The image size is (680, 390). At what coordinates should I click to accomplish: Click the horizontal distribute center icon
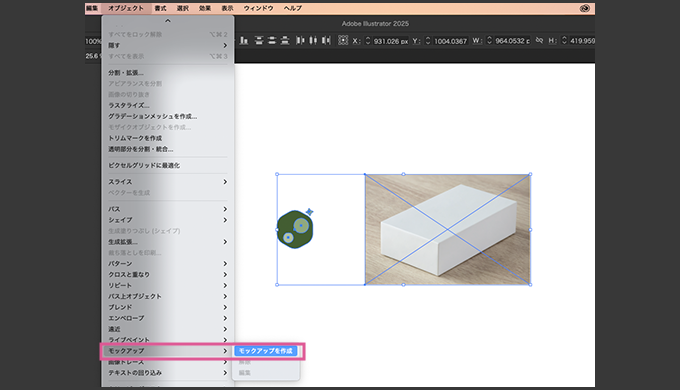(x=313, y=40)
